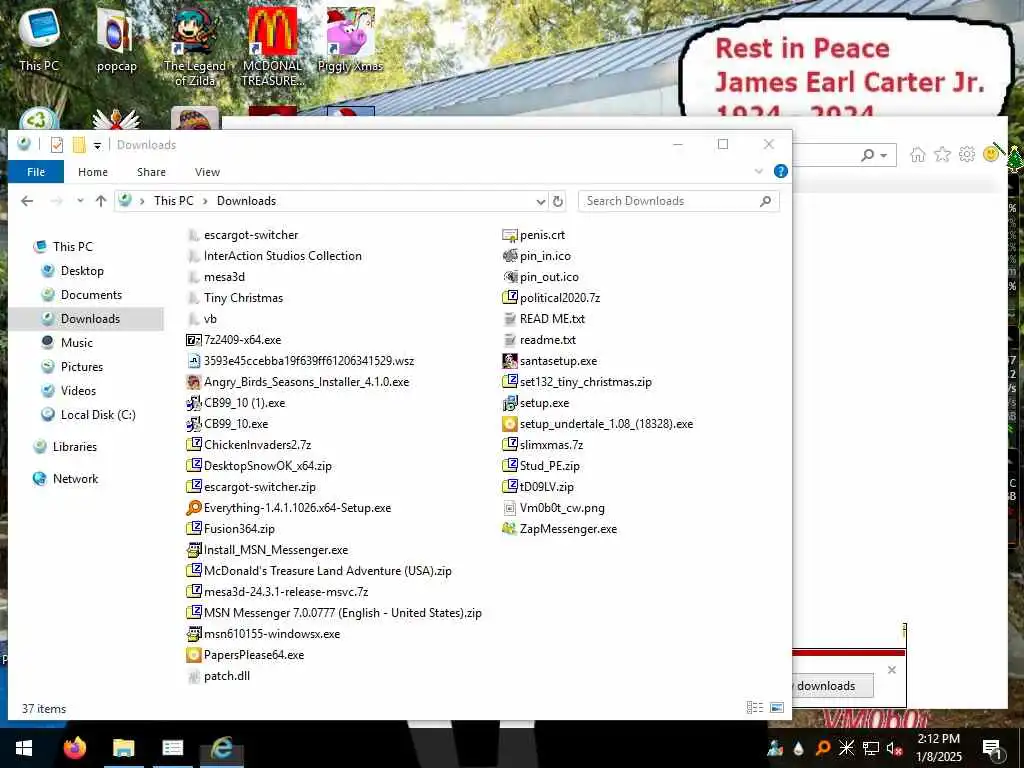Open Internet Explorer tools gear icon

[x=967, y=155]
